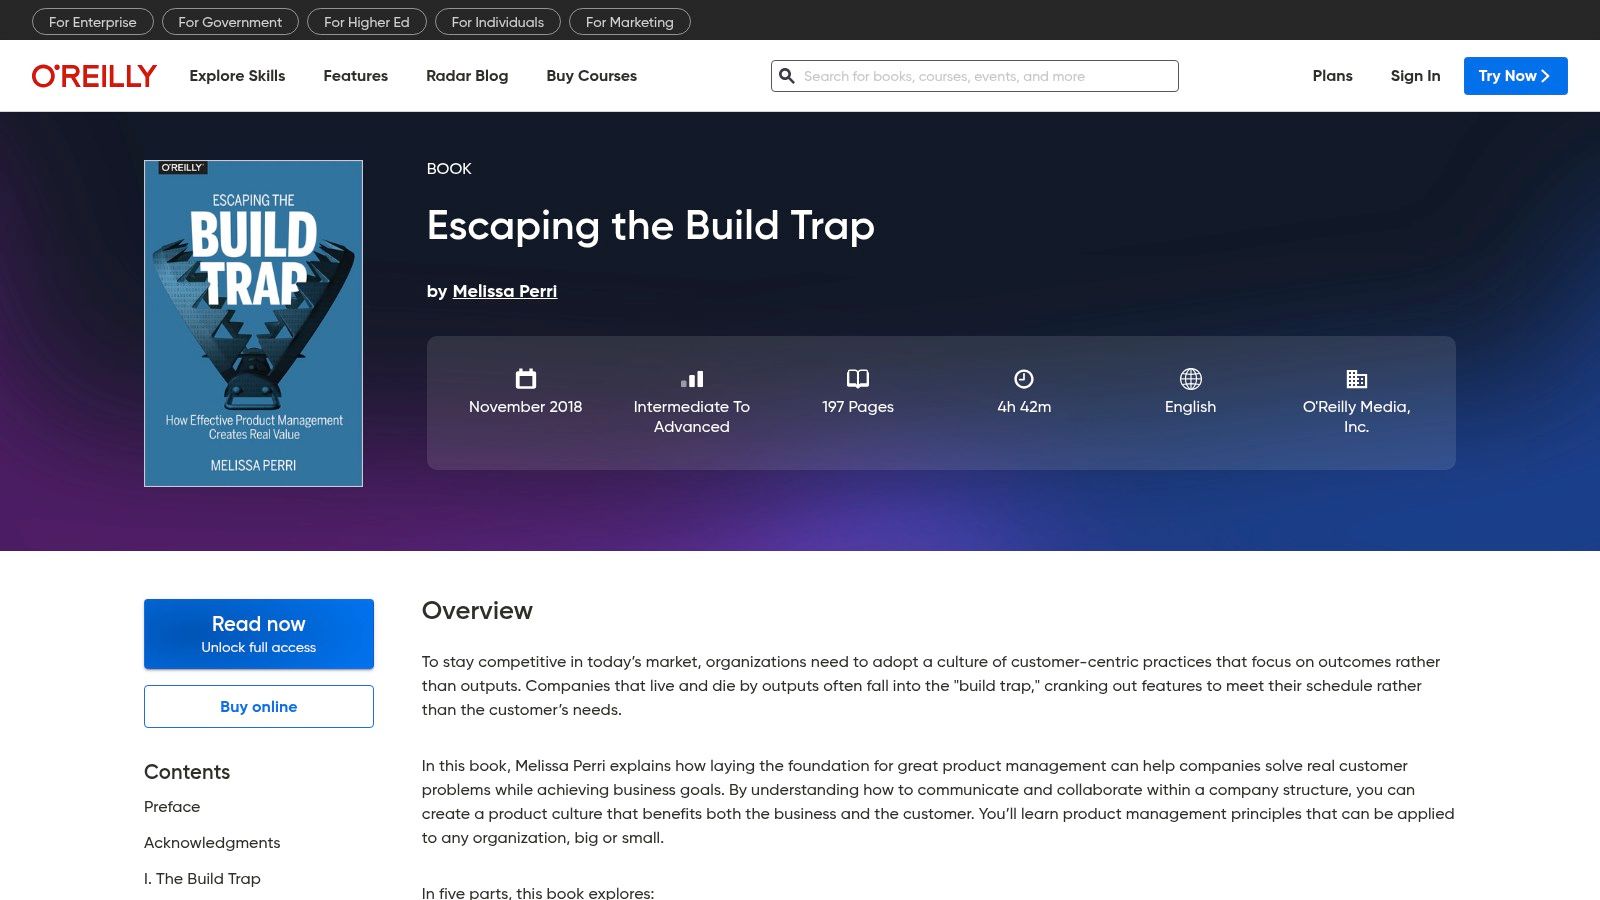
Task: Click the clock duration icon
Action: 1023,379
